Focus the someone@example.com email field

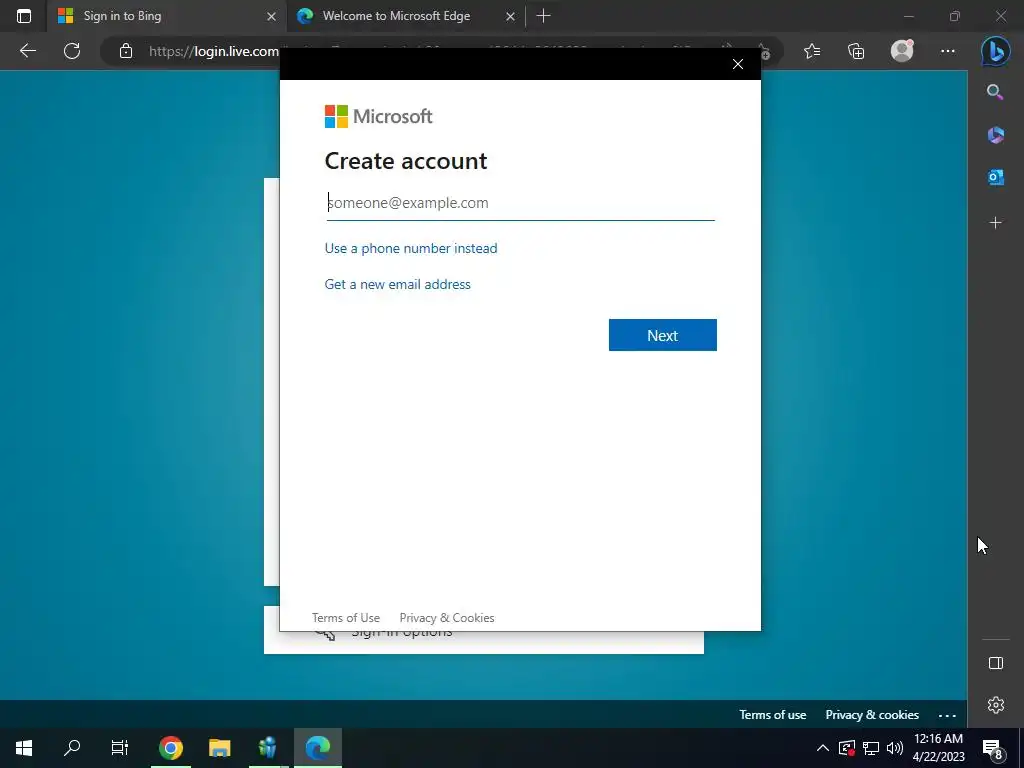pos(520,203)
